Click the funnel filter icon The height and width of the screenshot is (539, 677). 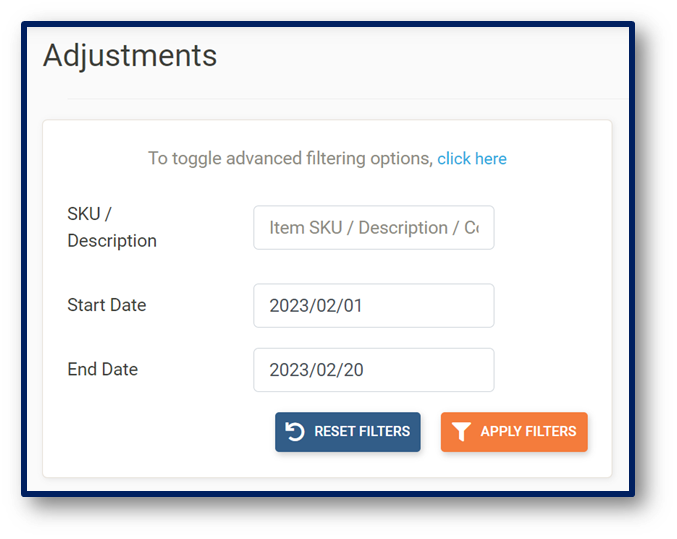(460, 432)
